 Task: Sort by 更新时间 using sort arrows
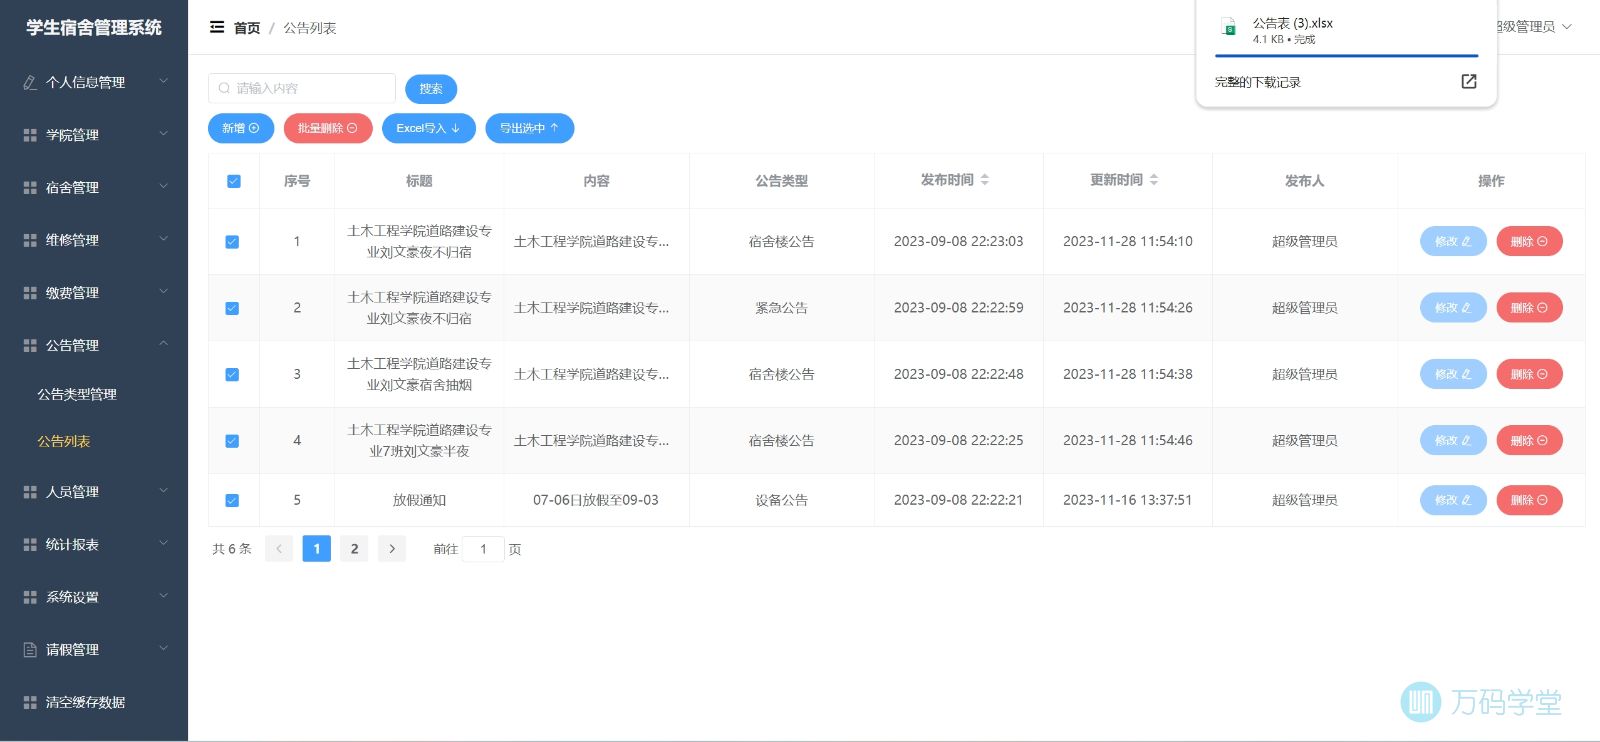coord(1154,180)
